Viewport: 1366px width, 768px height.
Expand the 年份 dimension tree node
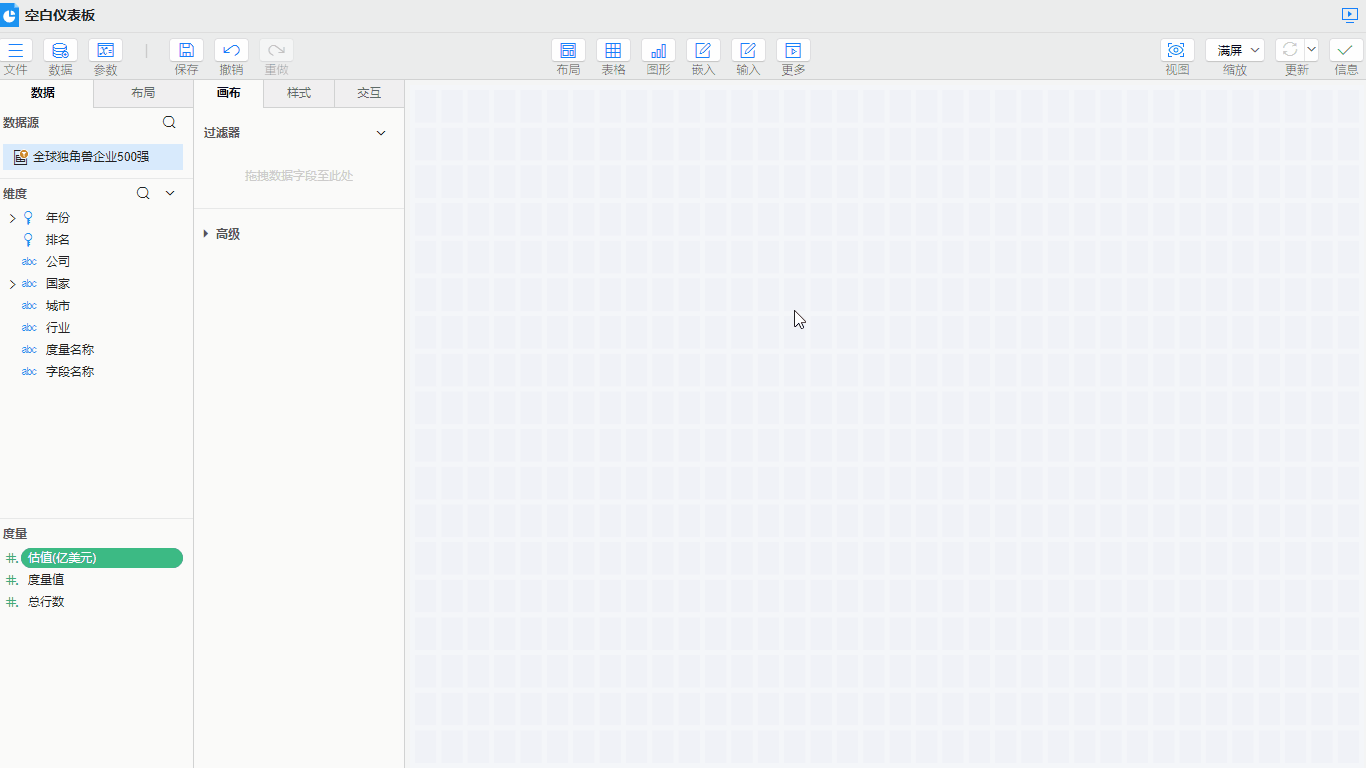tap(12, 218)
